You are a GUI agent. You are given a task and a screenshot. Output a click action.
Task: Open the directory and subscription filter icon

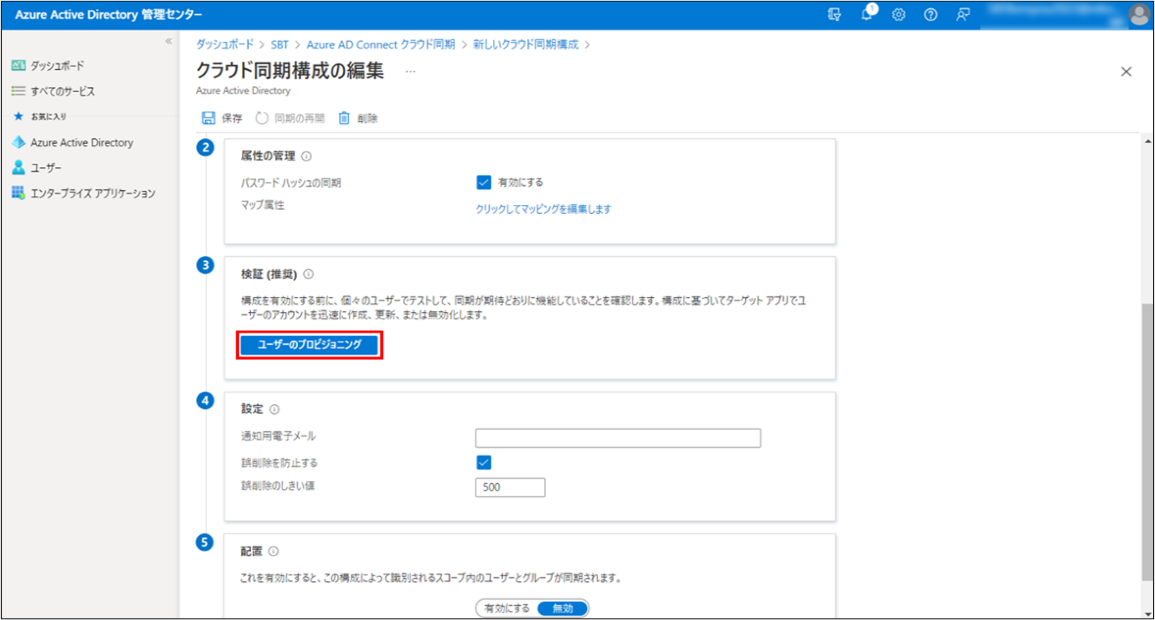(835, 15)
